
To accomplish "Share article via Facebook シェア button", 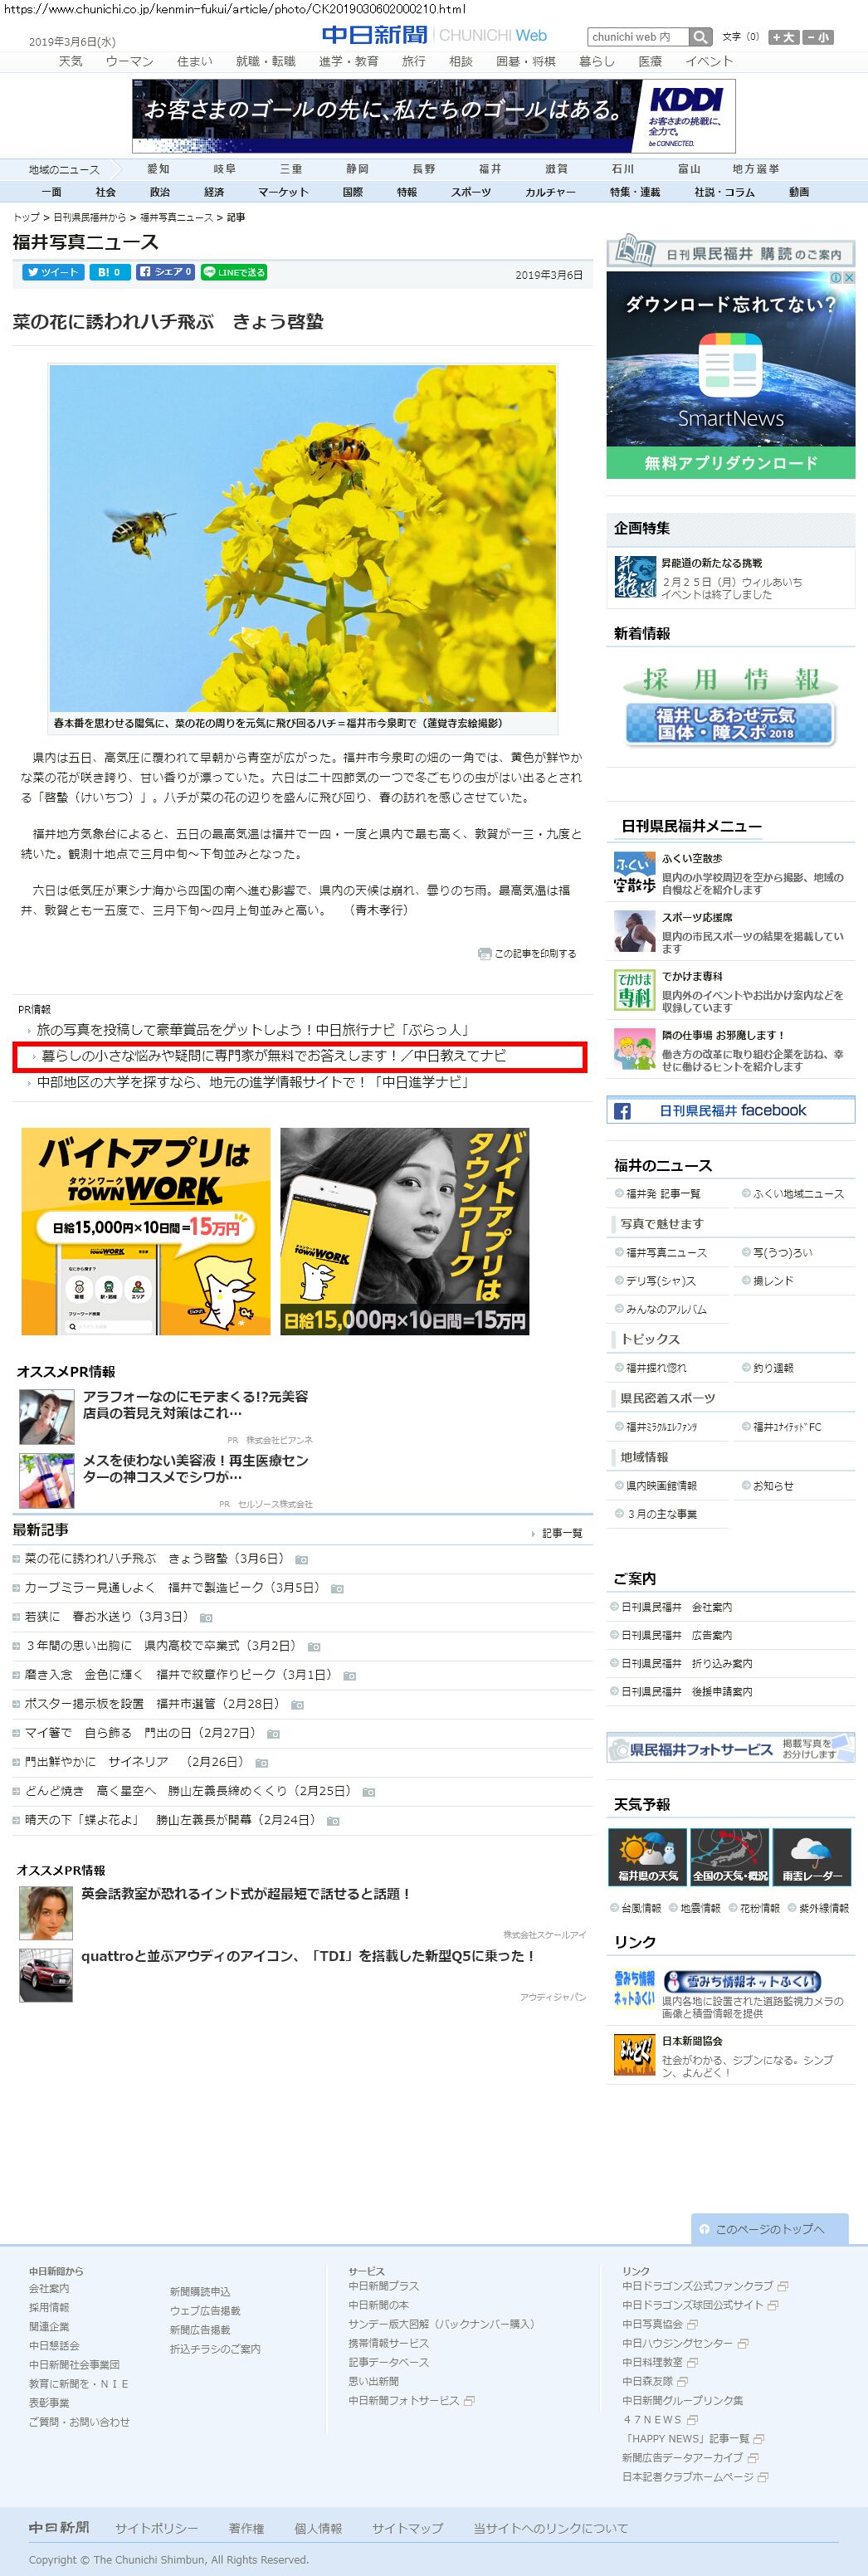I will tap(165, 272).
